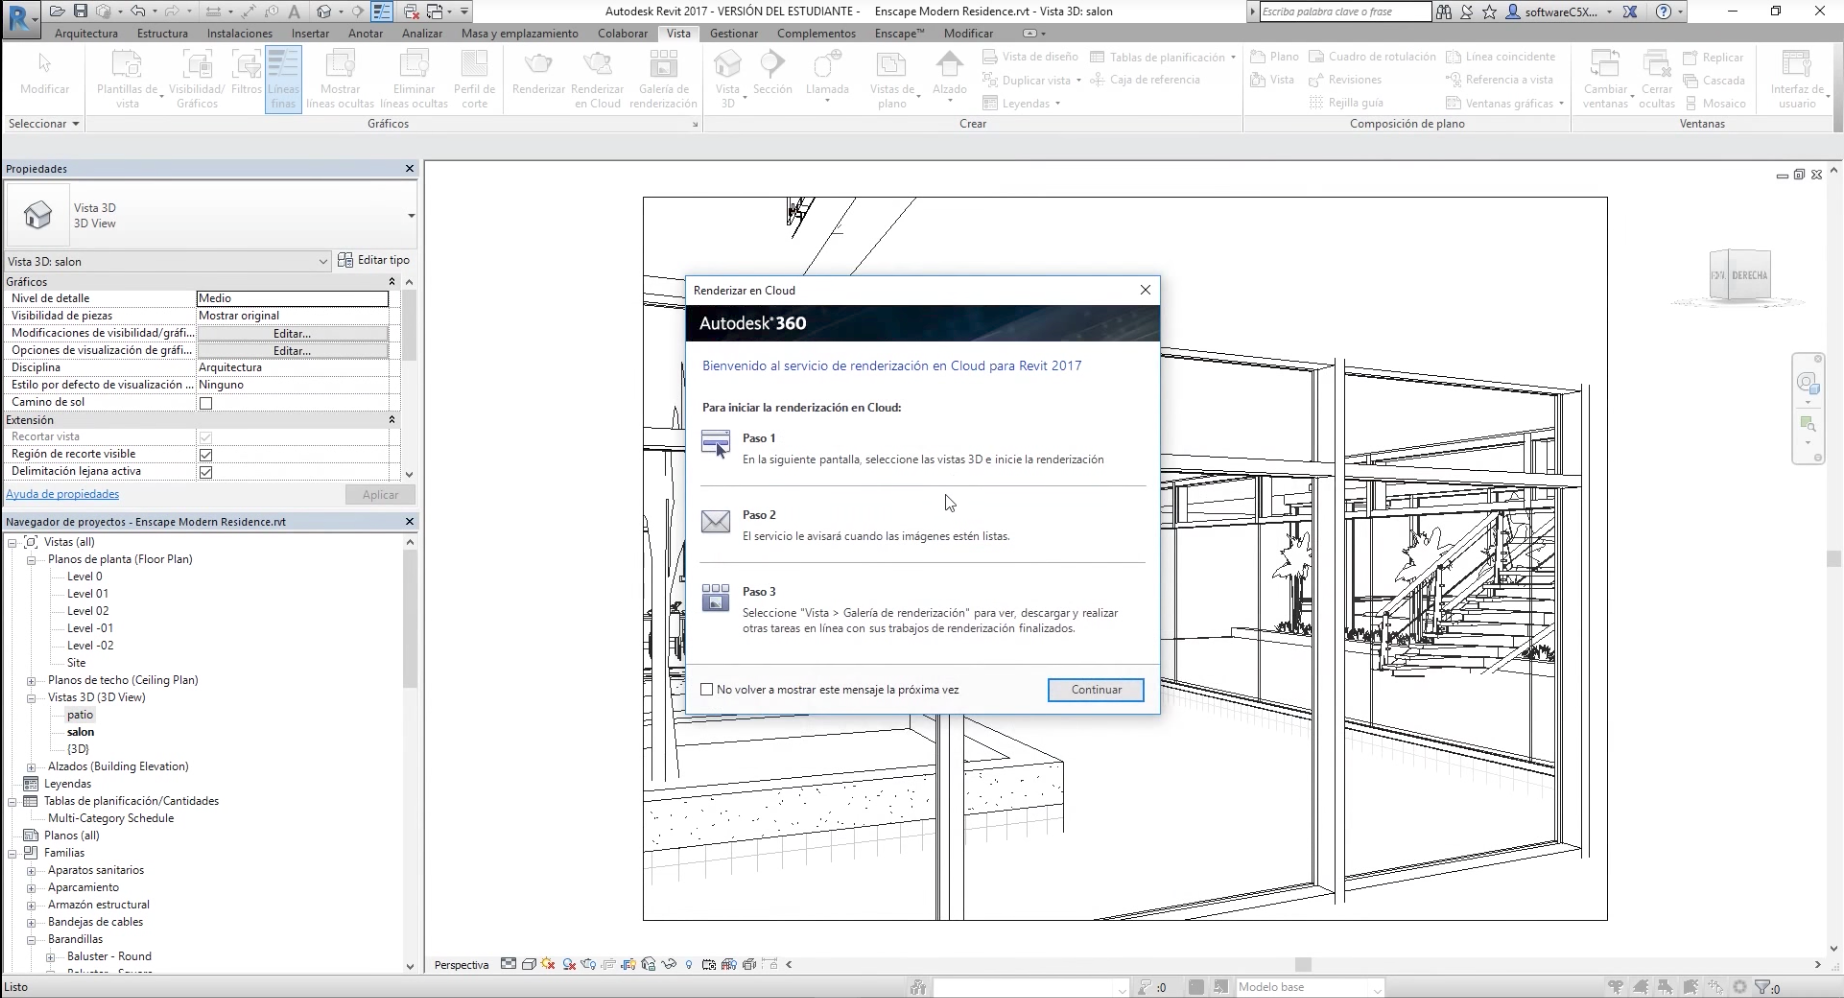This screenshot has height=998, width=1844.
Task: Click the Modificar tool icon in ribbon
Action: (44, 64)
